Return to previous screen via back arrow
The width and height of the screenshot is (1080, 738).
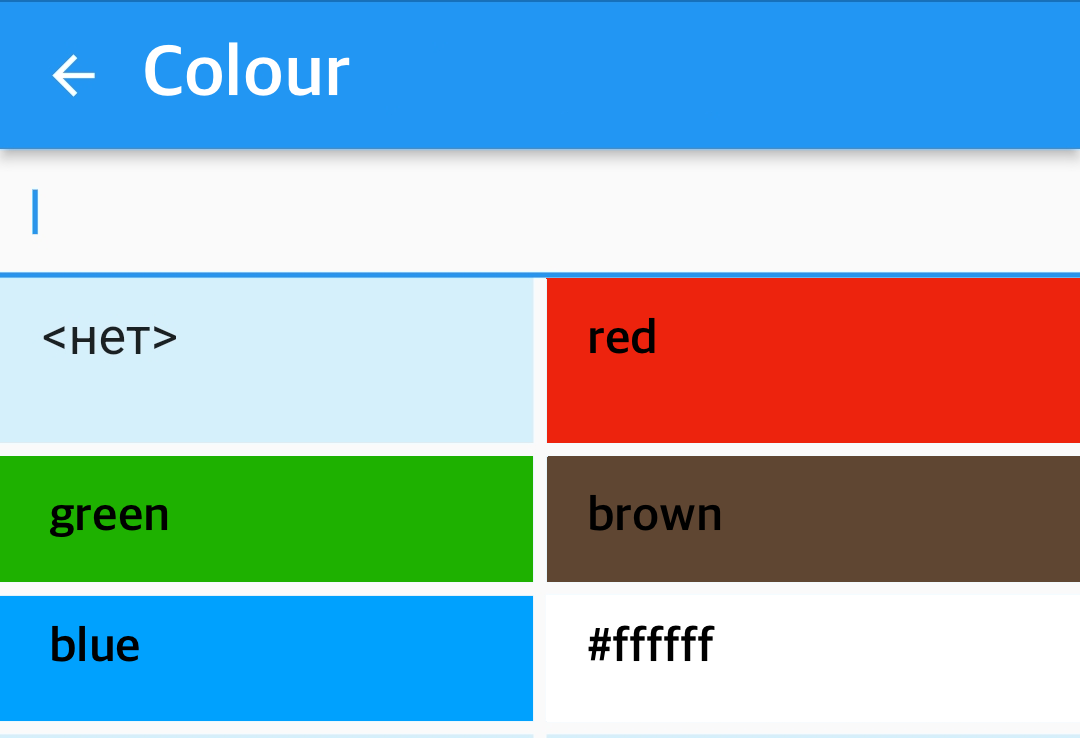point(73,74)
